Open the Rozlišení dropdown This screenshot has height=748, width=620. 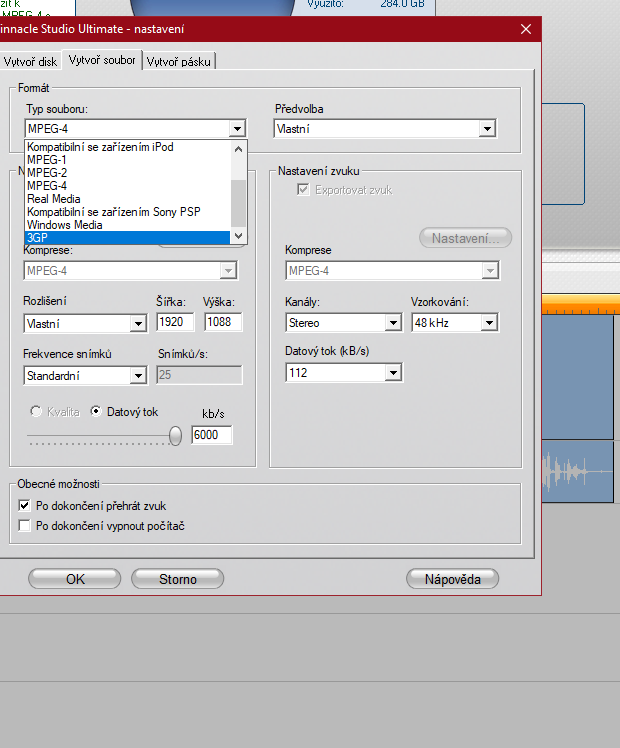point(138,323)
